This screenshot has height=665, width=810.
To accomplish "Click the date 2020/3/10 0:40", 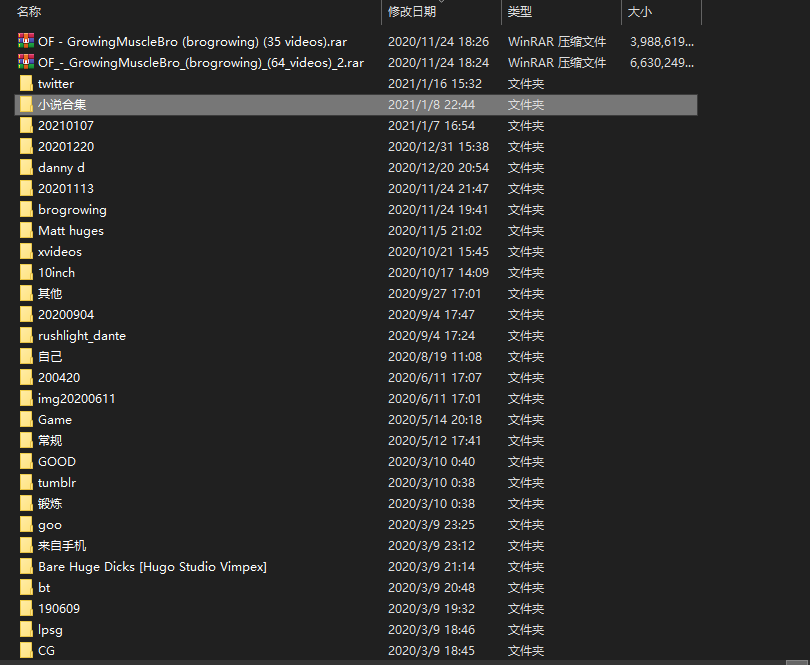I will click(431, 462).
